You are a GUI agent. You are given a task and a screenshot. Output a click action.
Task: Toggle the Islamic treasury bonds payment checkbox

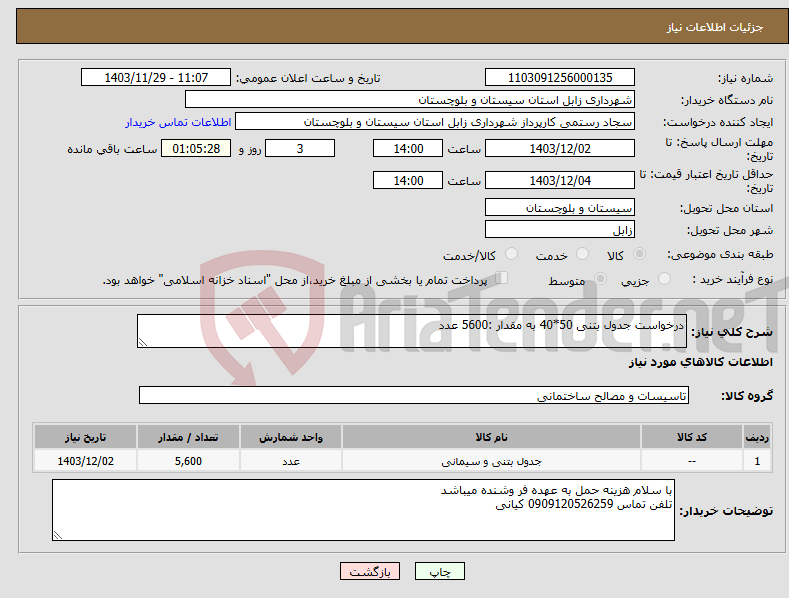pos(501,277)
